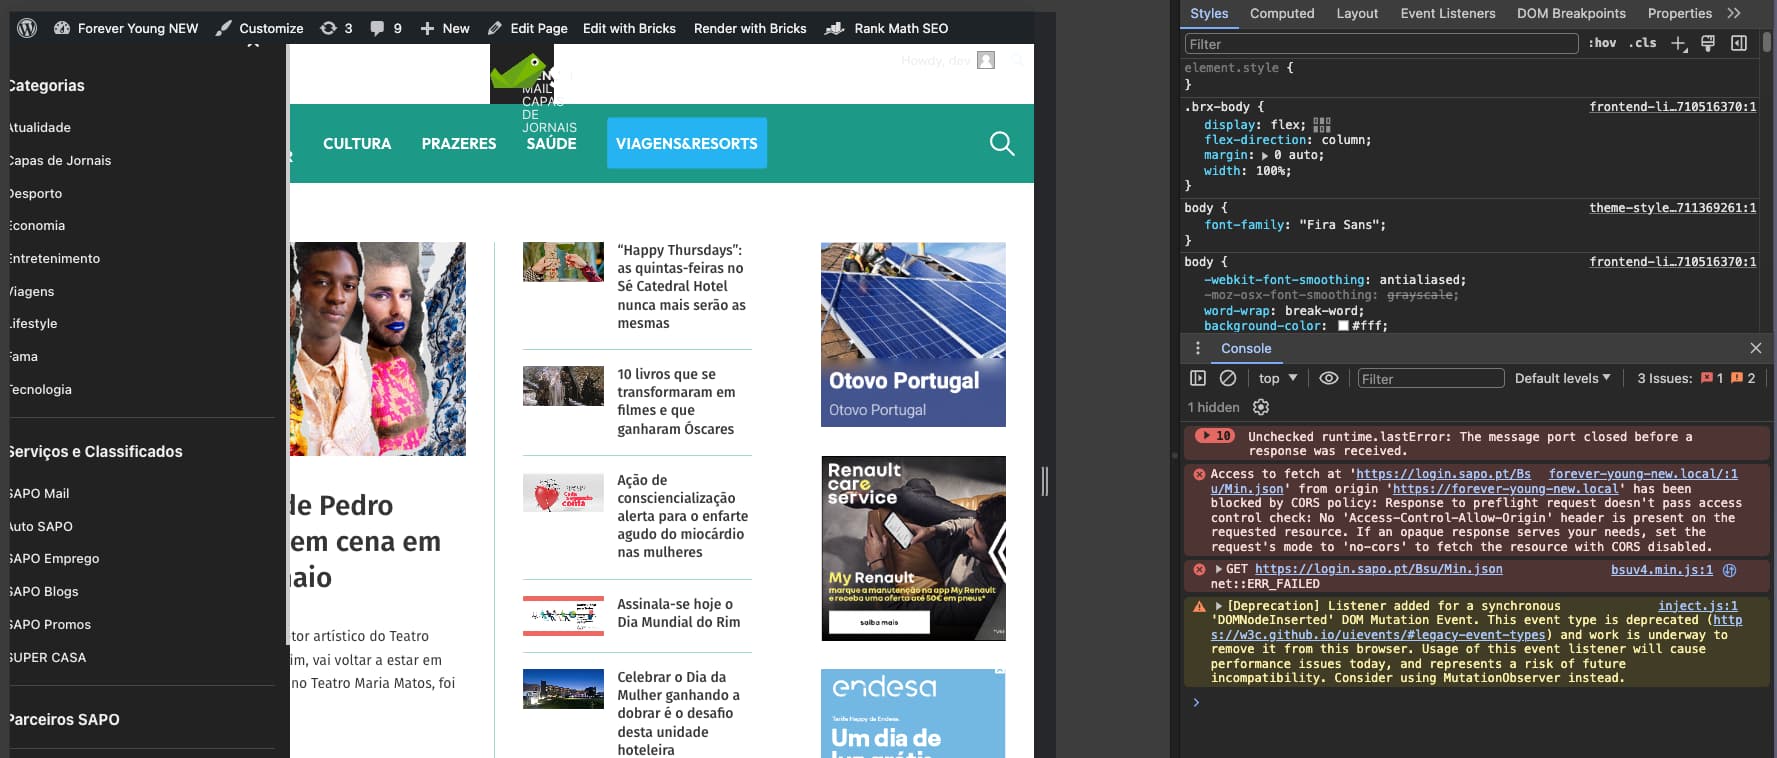
Task: Open Celebrar o Dia da Mulher headline
Action: click(x=680, y=713)
